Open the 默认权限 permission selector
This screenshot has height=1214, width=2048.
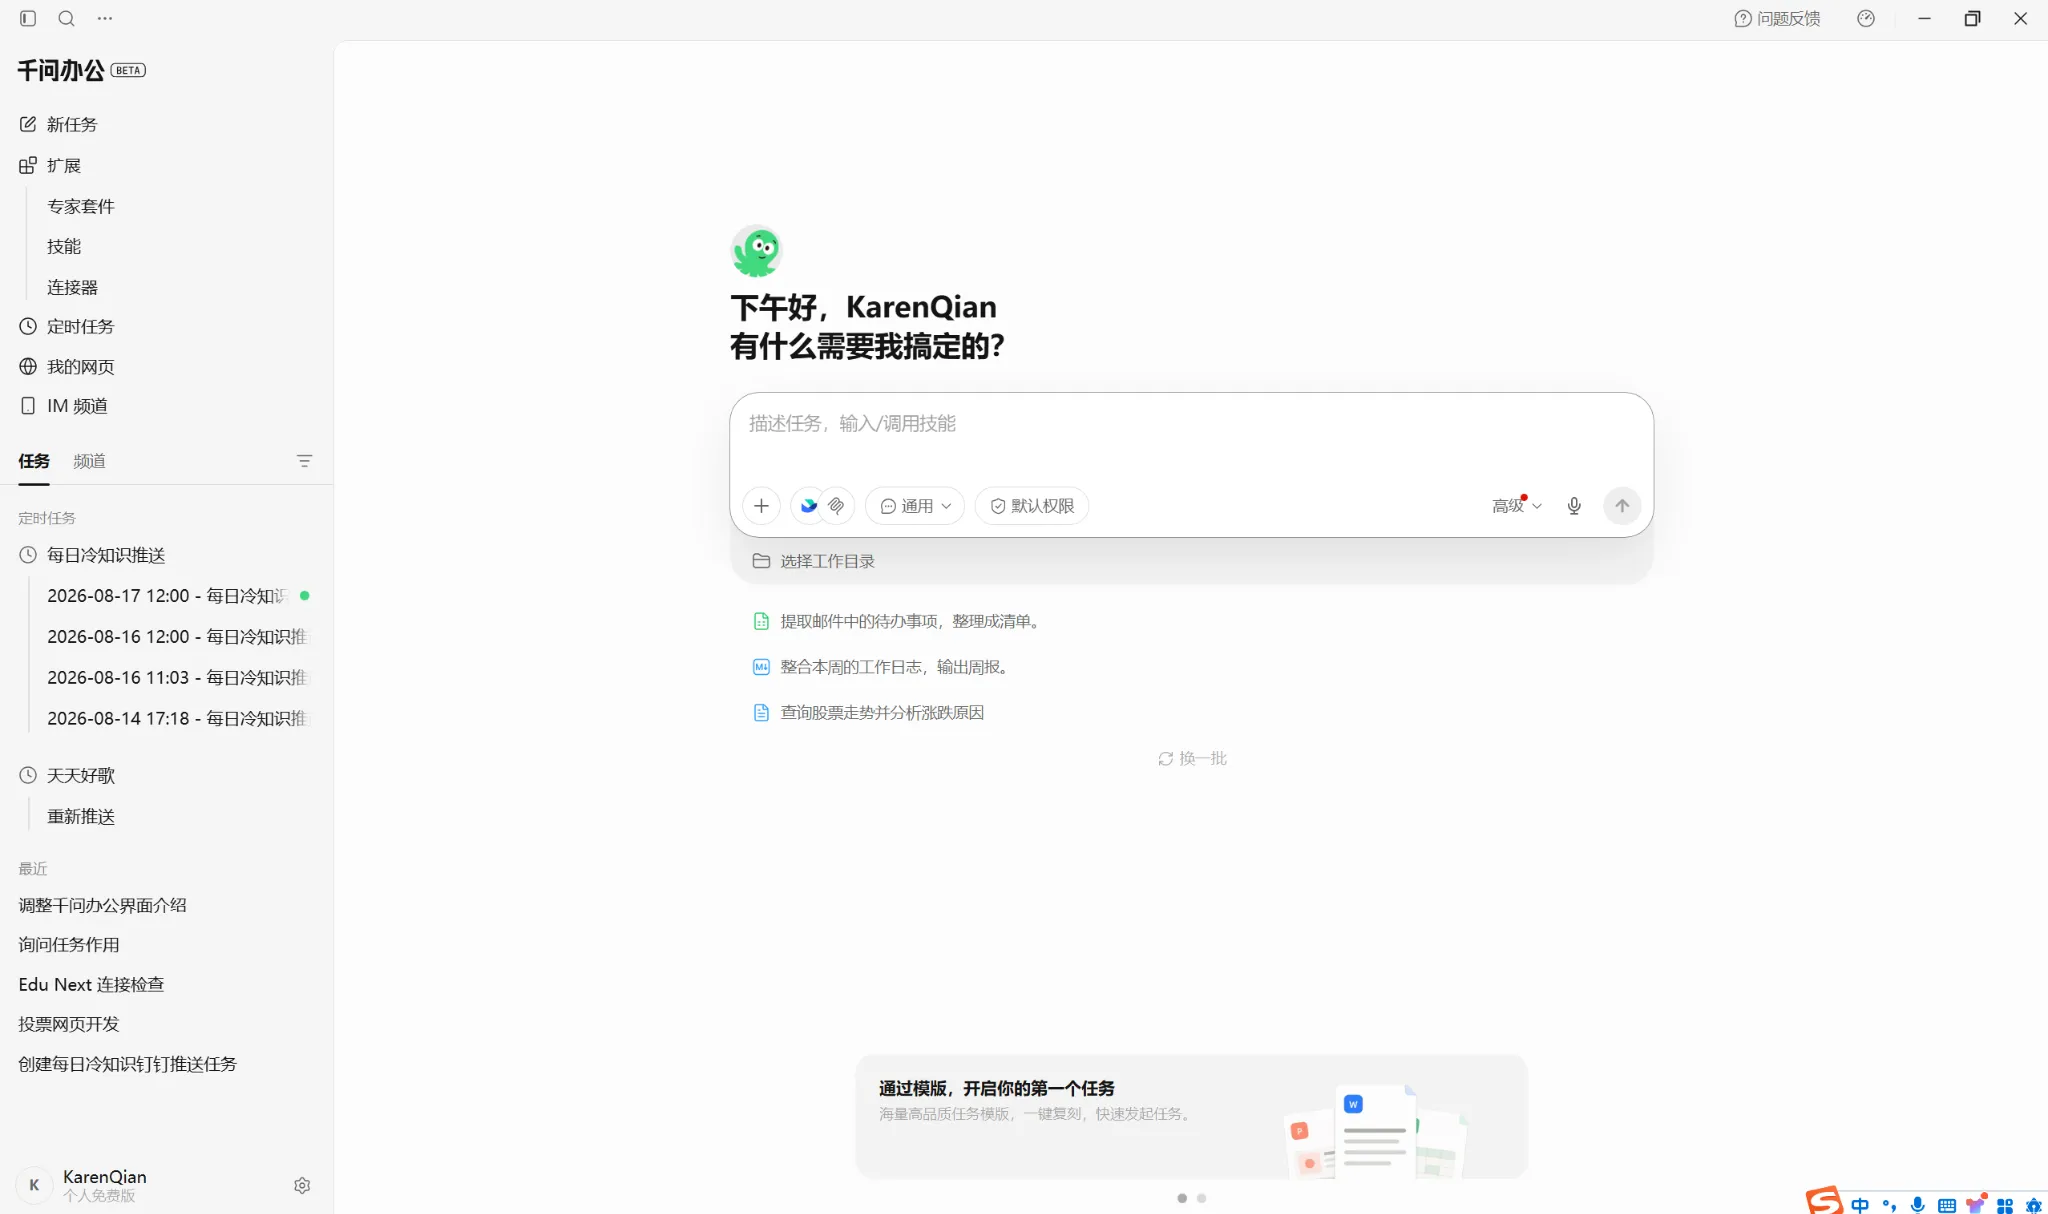pyautogui.click(x=1032, y=506)
